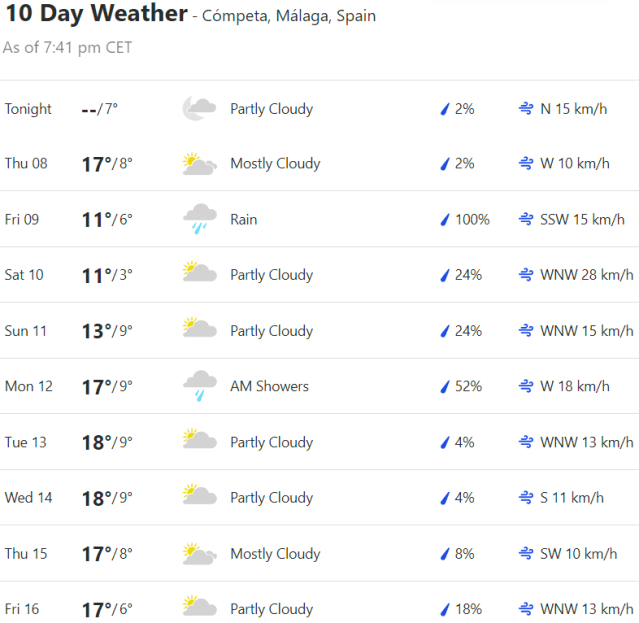Click the AM Showers description text
639x623 pixels.
[269, 387]
